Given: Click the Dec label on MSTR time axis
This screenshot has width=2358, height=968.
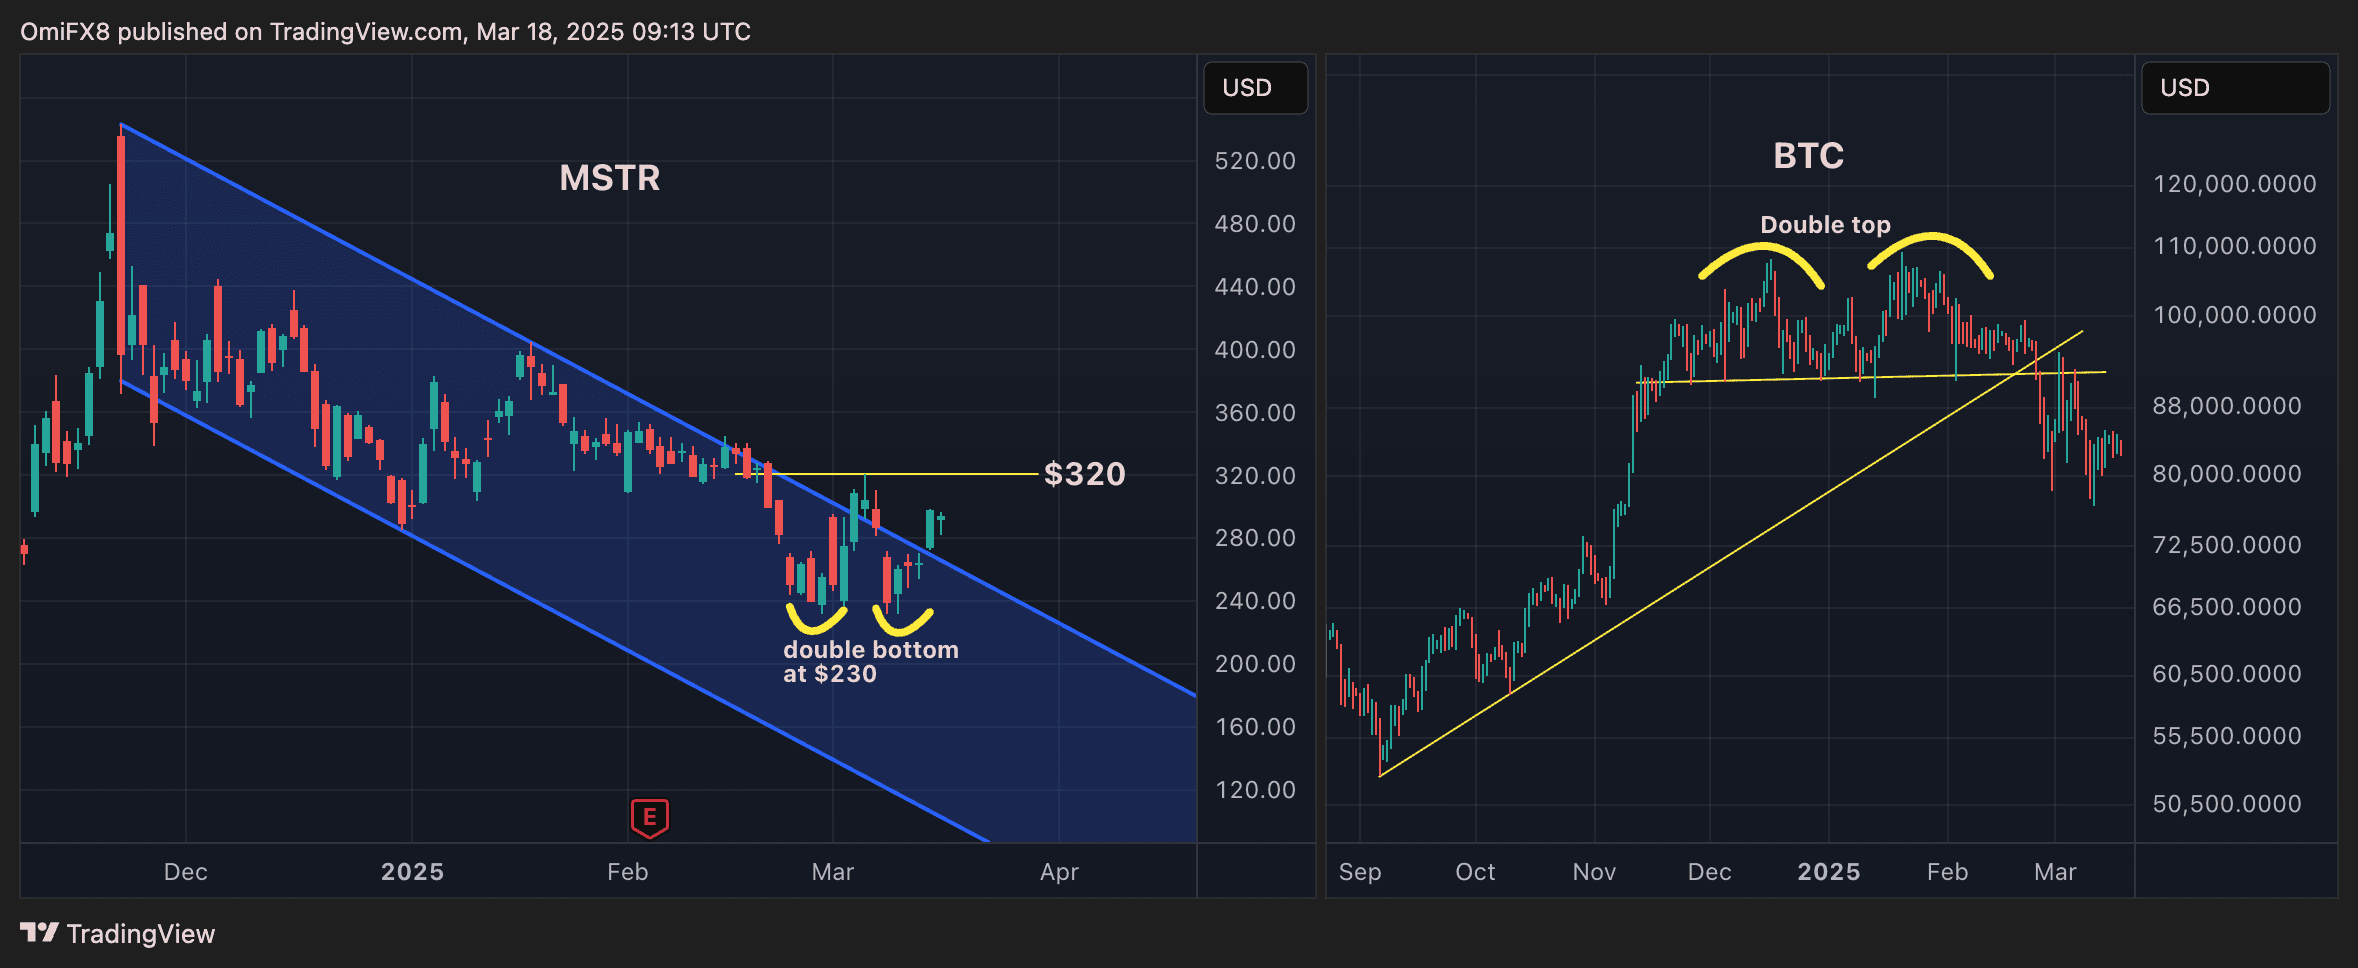Looking at the screenshot, I should coord(186,872).
